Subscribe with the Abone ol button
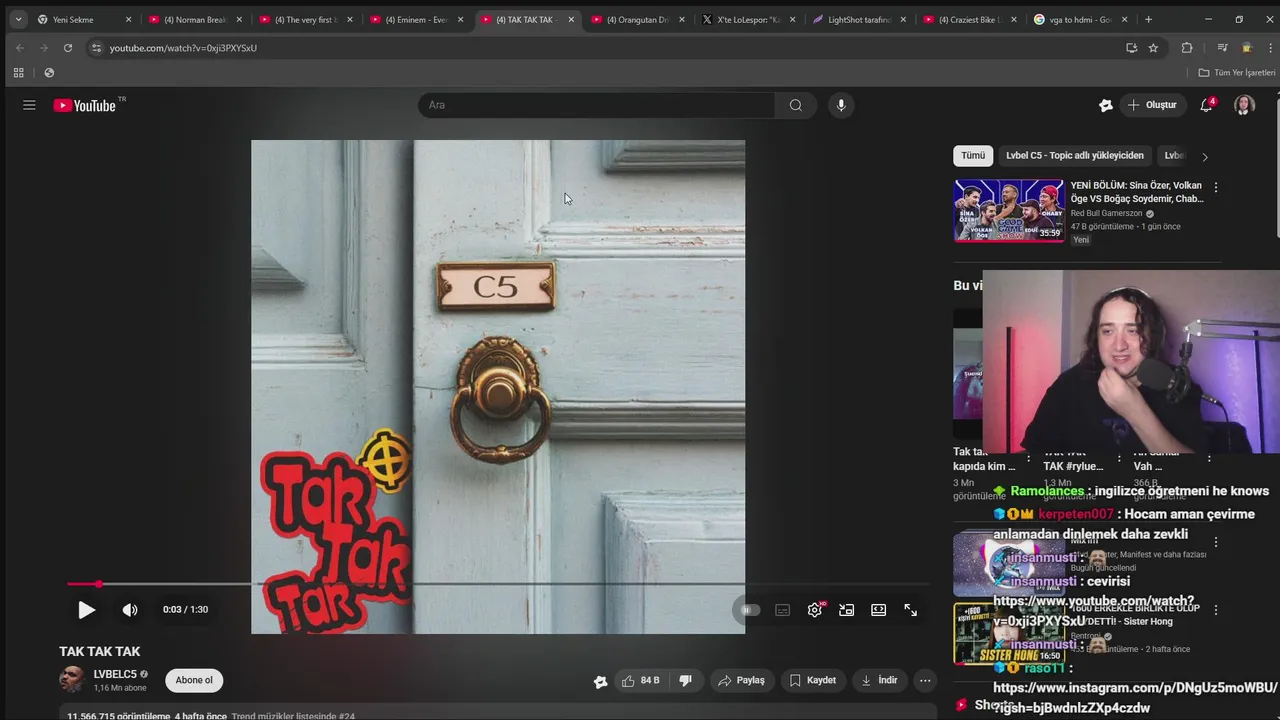The image size is (1280, 720). click(x=194, y=681)
